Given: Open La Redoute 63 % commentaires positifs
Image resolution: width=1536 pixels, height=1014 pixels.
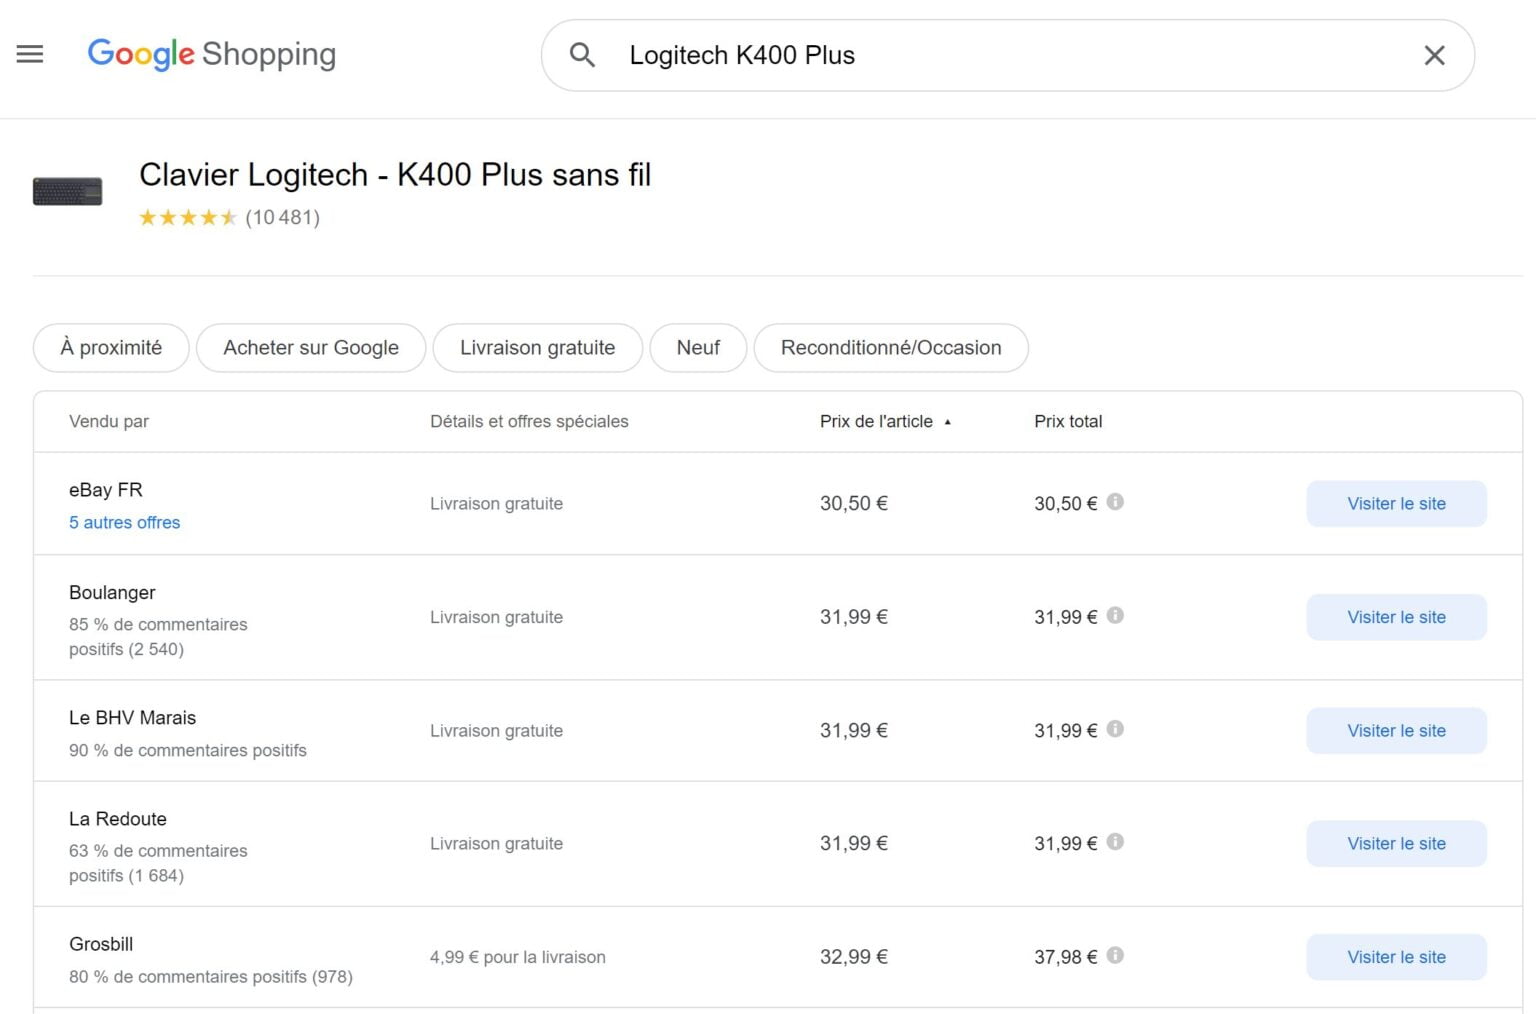Looking at the screenshot, I should pos(158,863).
